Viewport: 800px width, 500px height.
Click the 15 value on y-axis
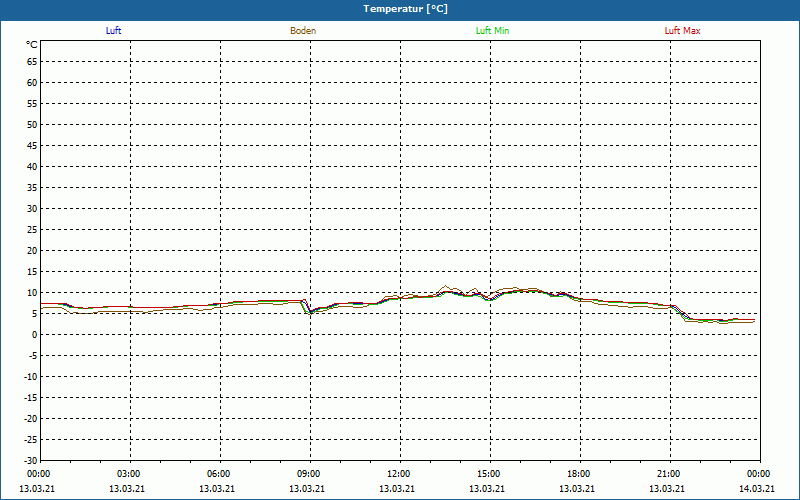[x=32, y=272]
